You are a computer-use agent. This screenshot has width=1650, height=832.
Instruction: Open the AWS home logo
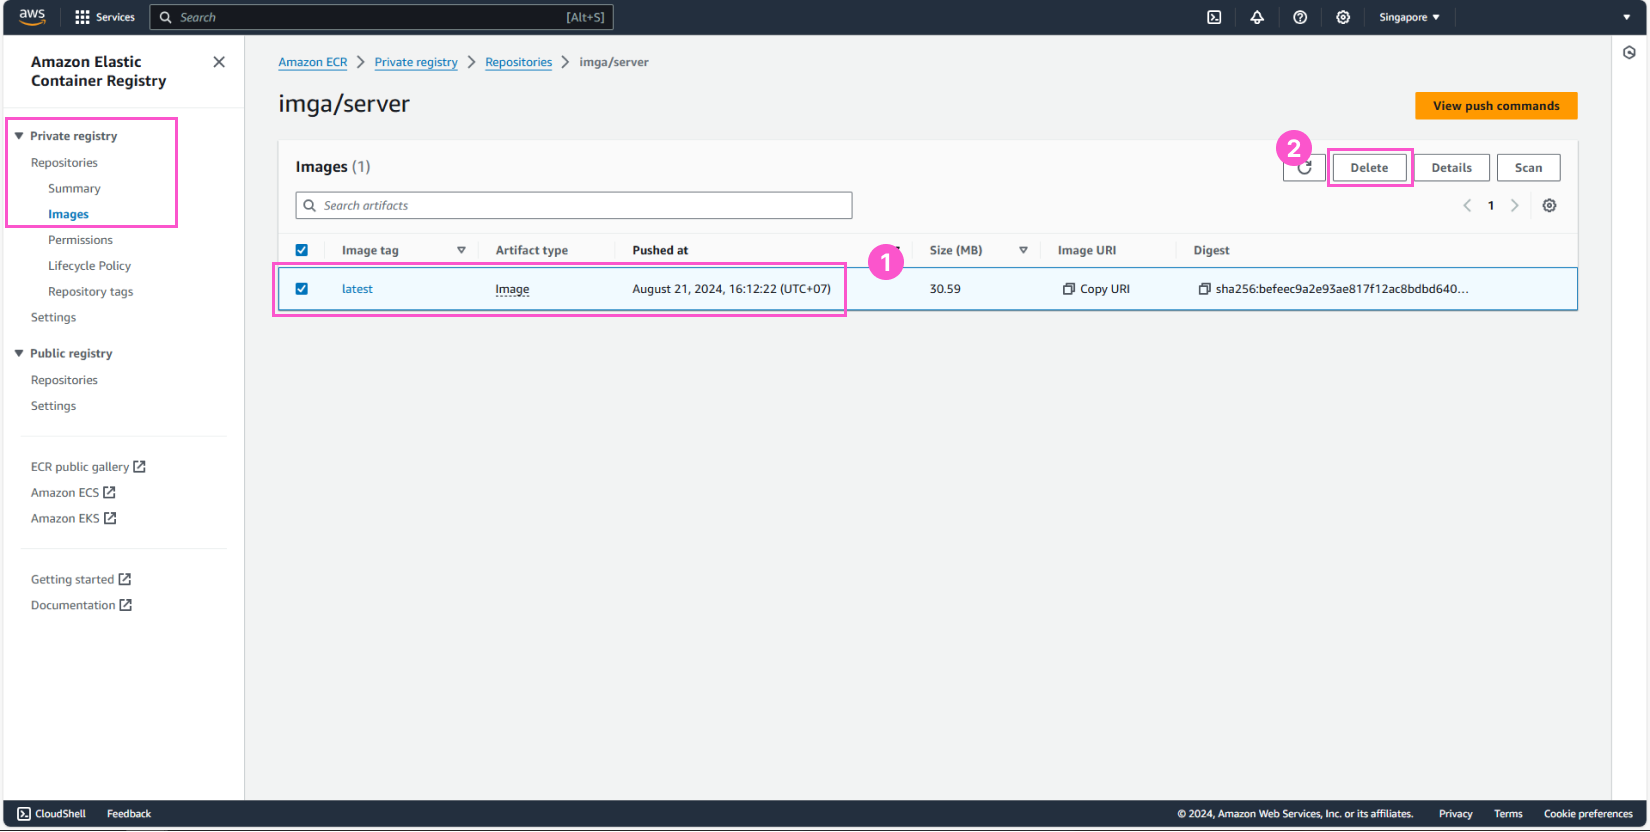pyautogui.click(x=32, y=17)
